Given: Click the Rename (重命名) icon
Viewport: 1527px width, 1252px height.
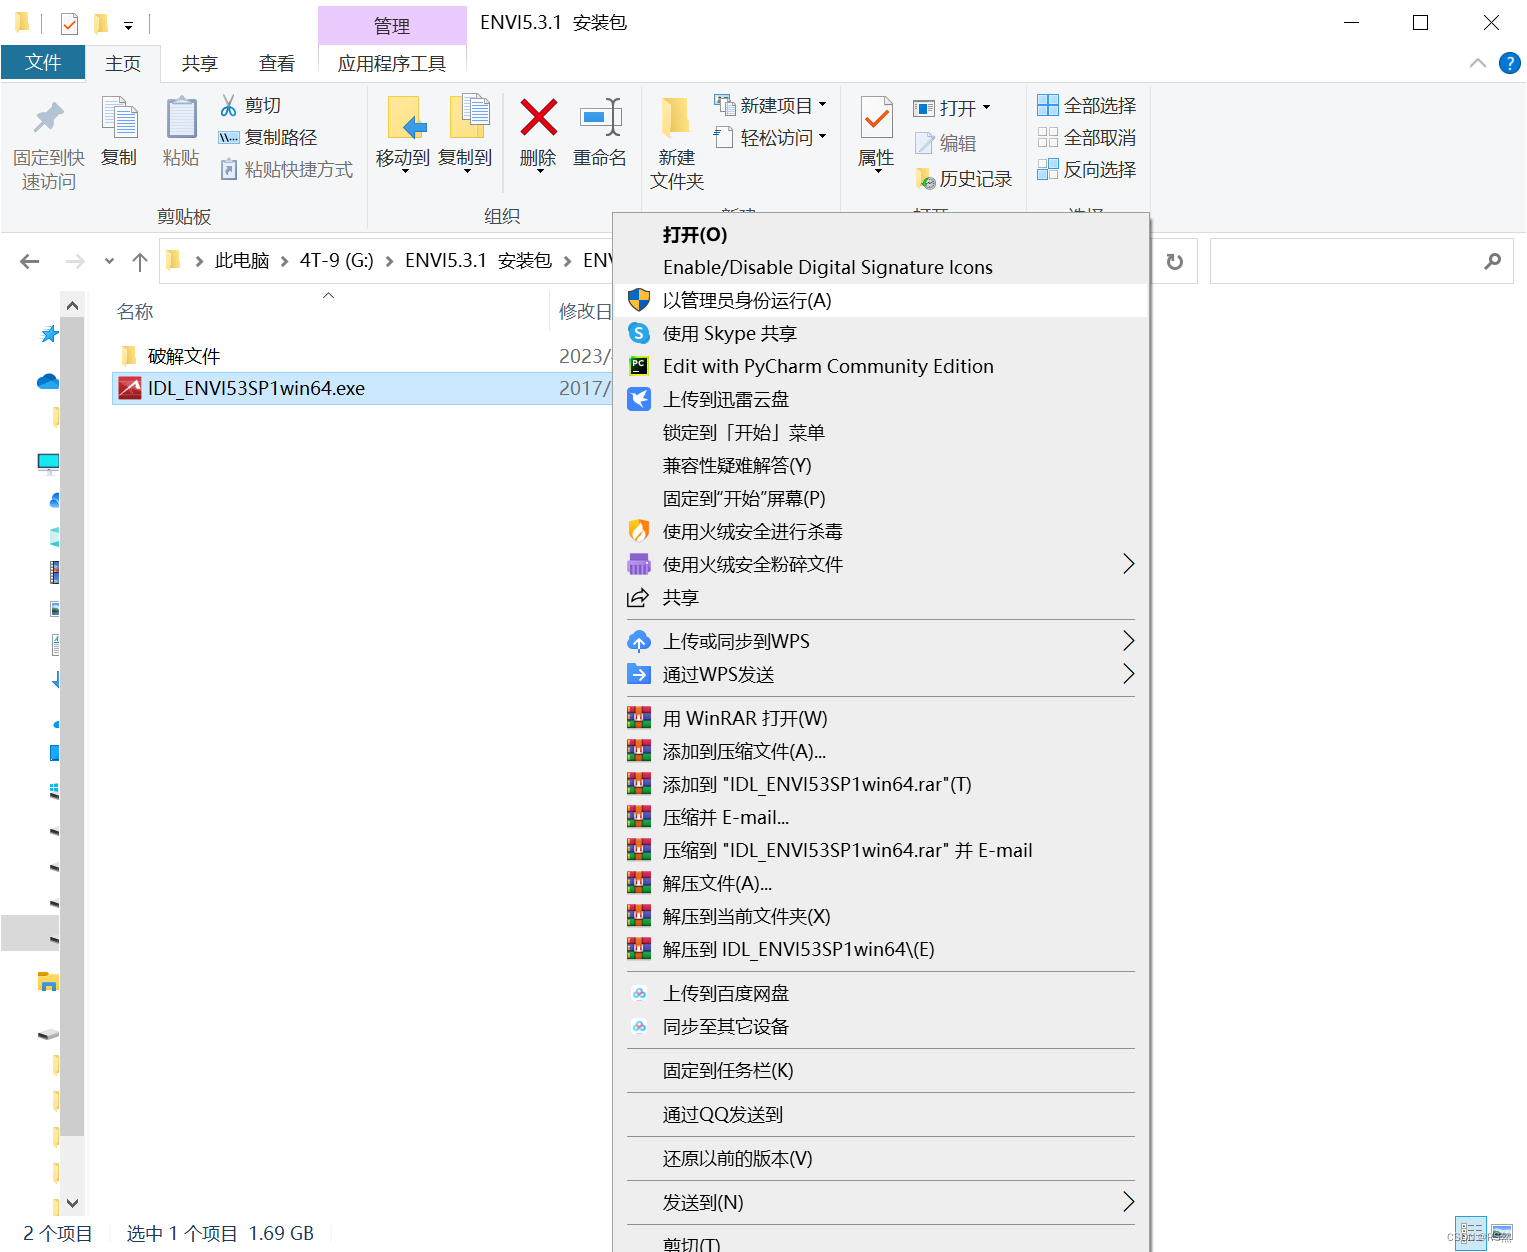Looking at the screenshot, I should 600,118.
